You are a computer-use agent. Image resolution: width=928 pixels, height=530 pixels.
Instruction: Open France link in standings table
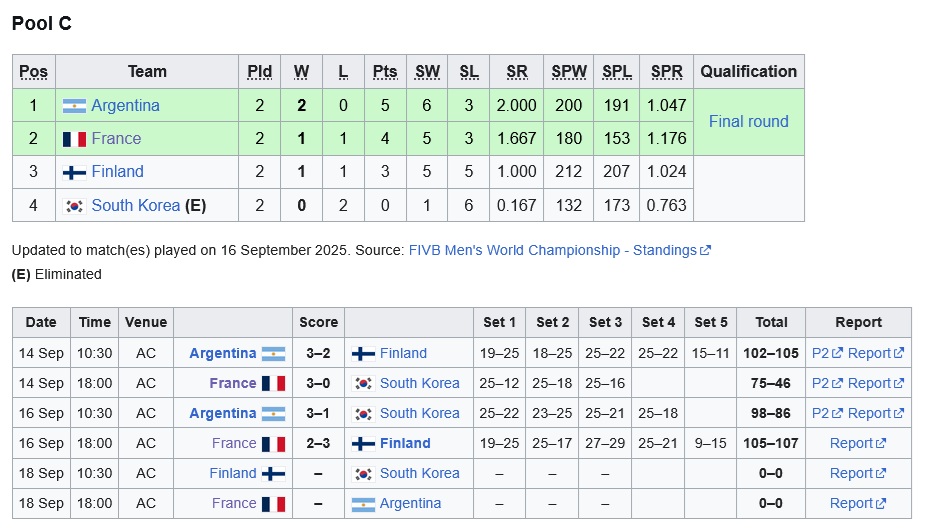(x=116, y=139)
